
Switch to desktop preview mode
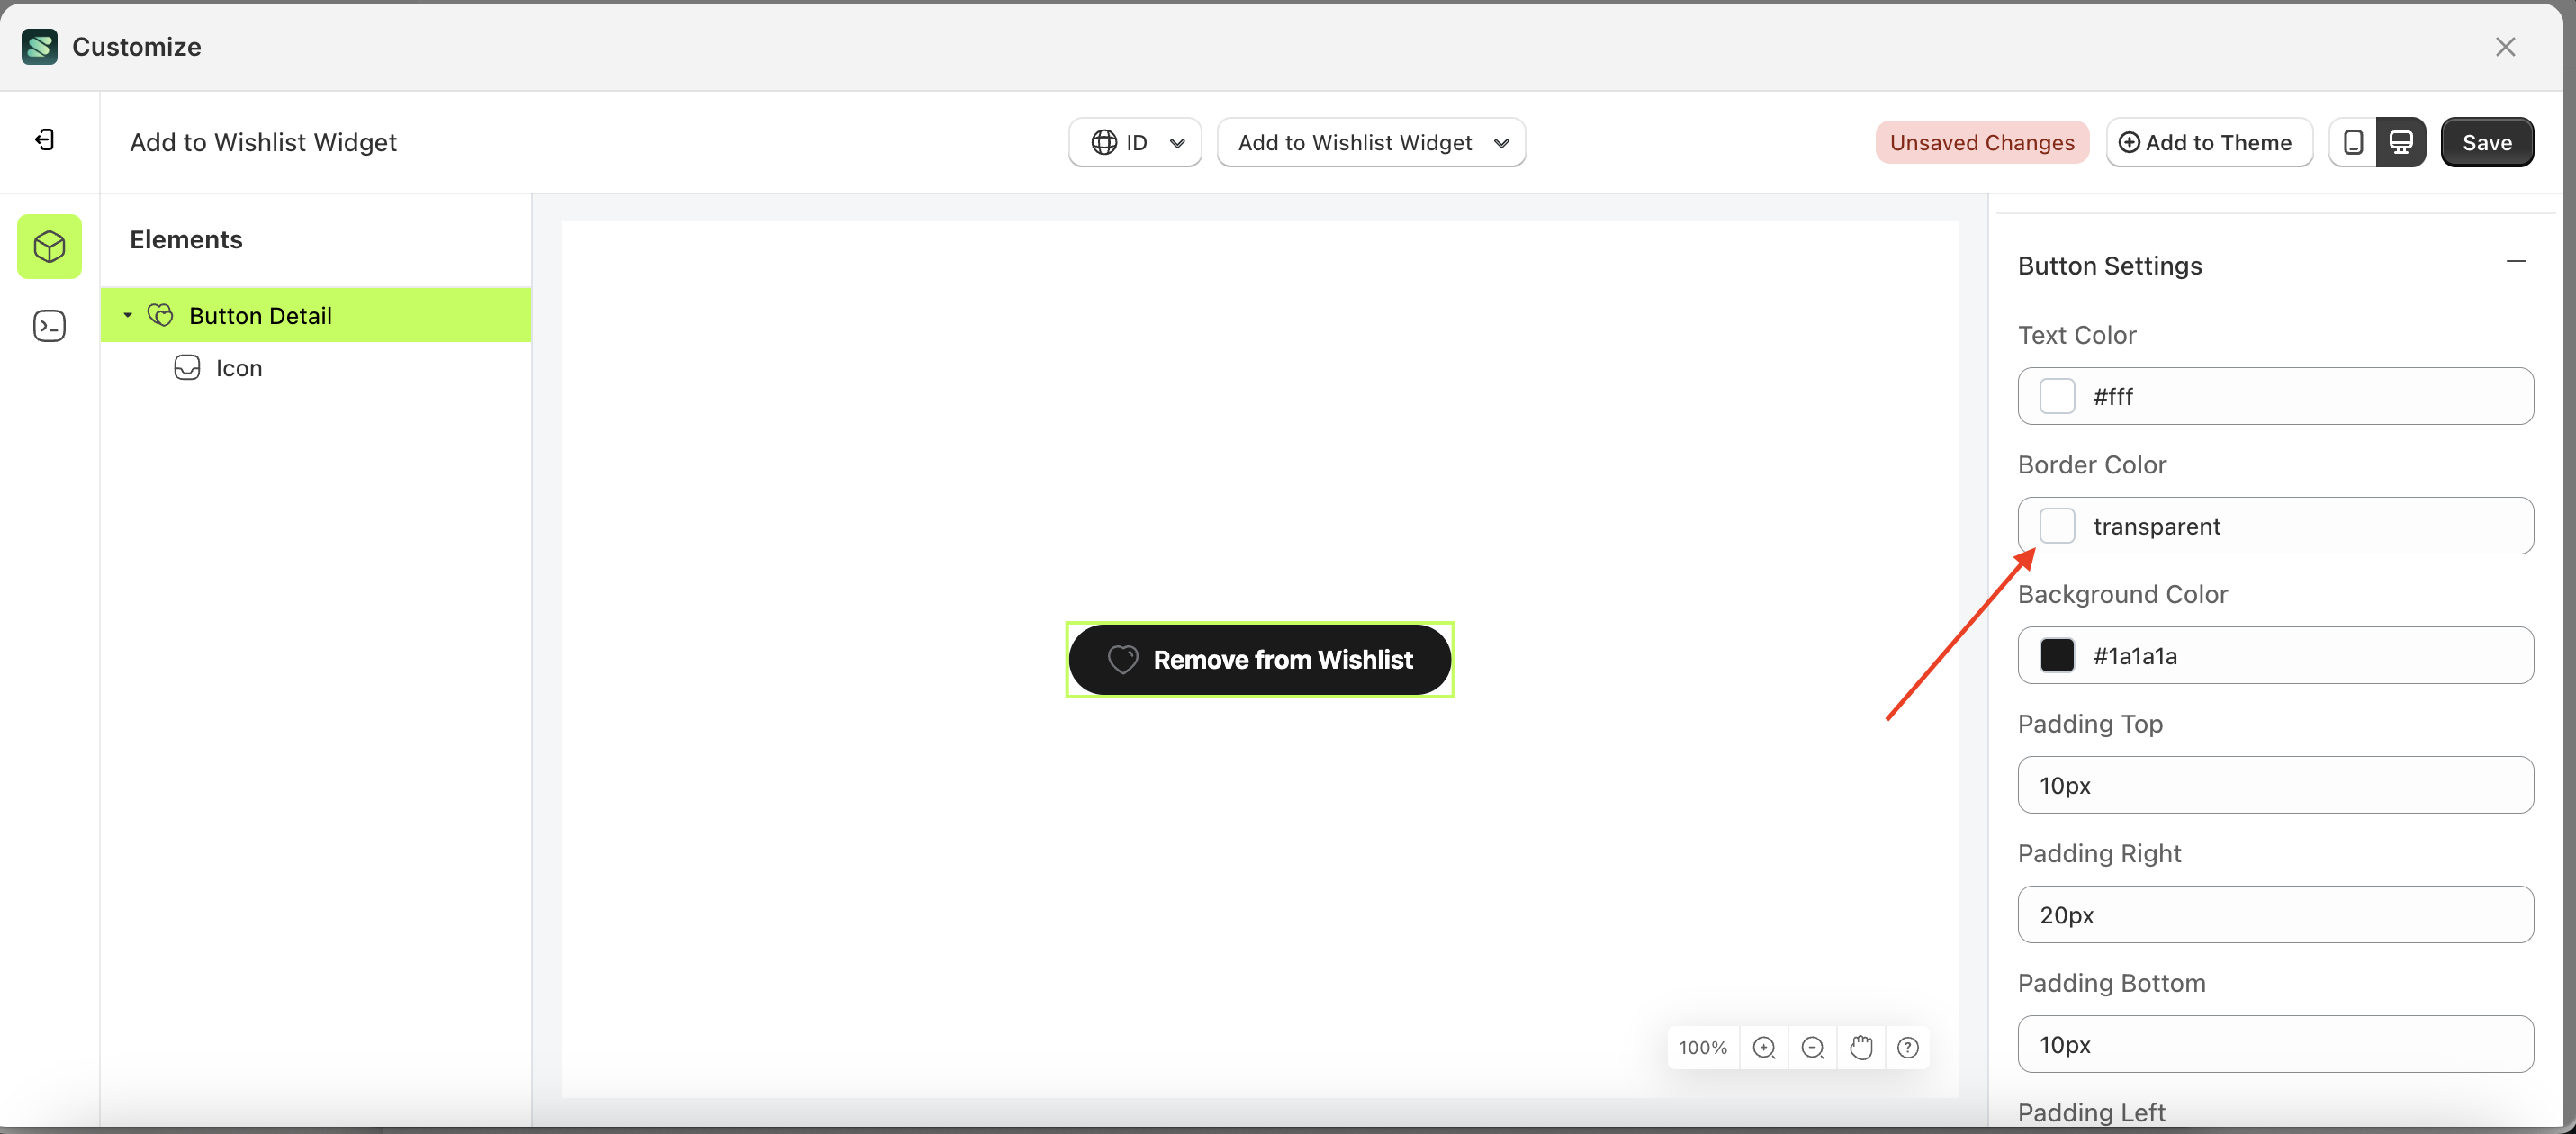2403,142
